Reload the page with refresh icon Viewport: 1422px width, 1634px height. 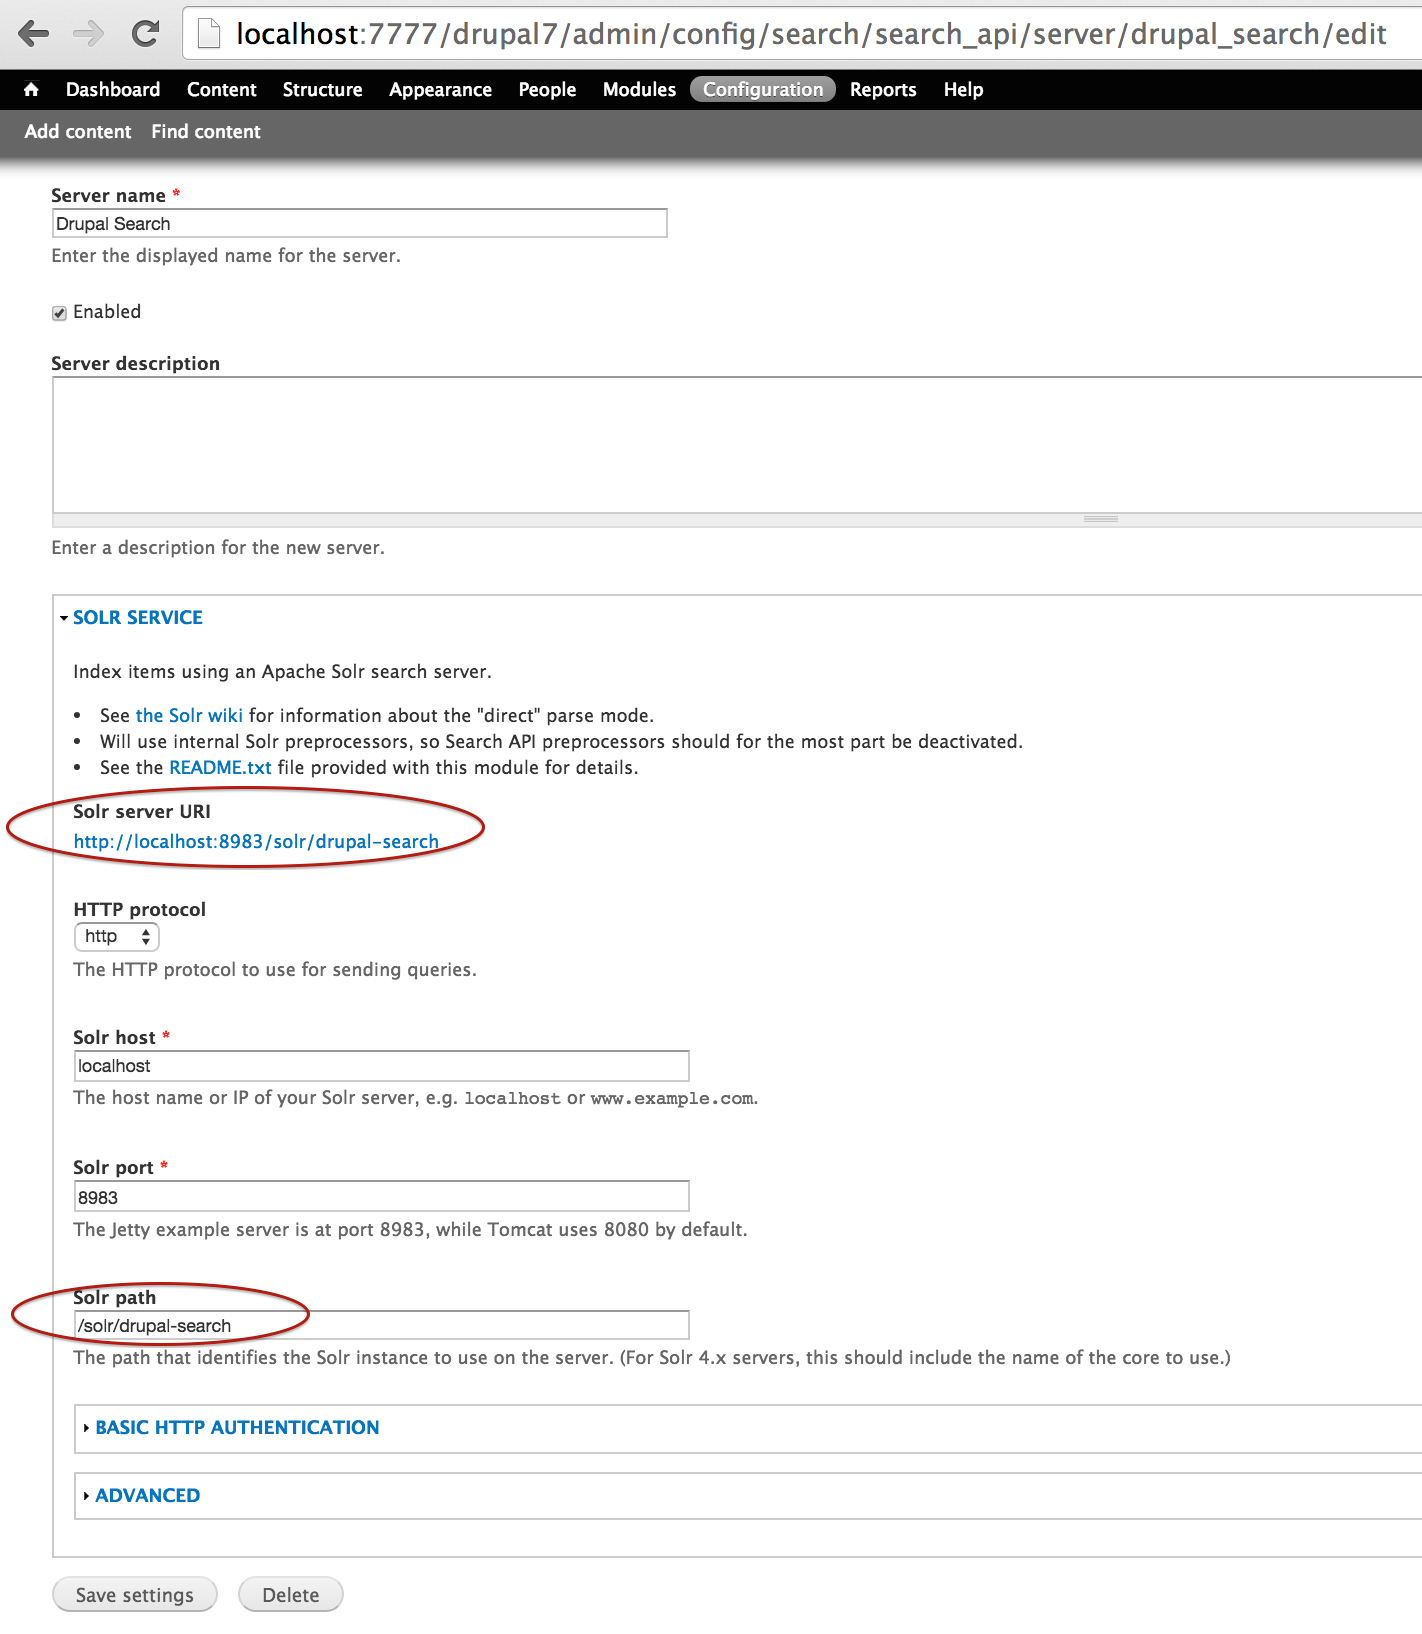(x=146, y=34)
